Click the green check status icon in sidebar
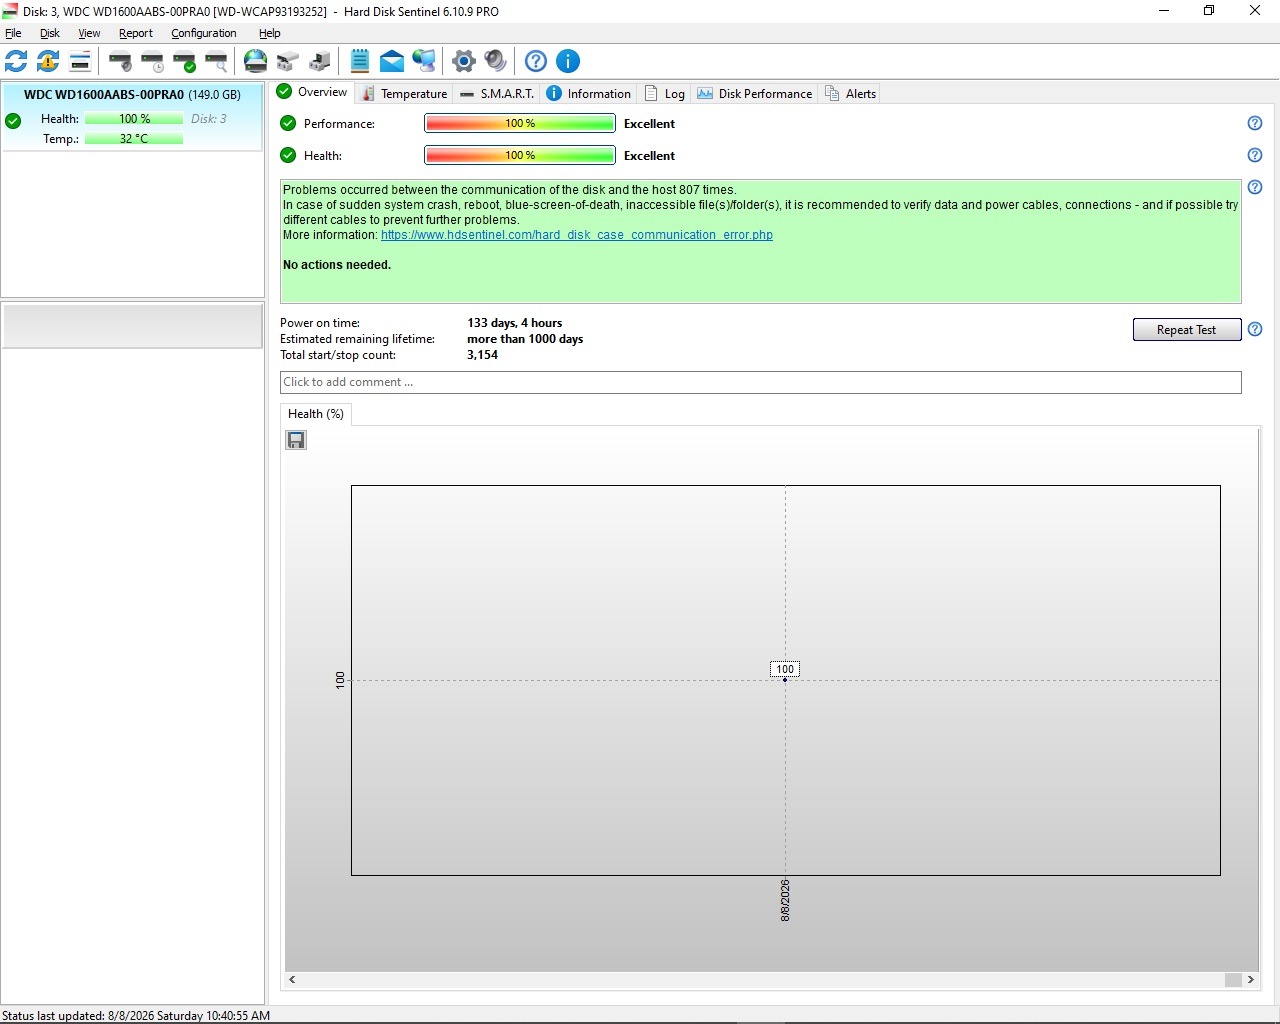 tap(13, 121)
